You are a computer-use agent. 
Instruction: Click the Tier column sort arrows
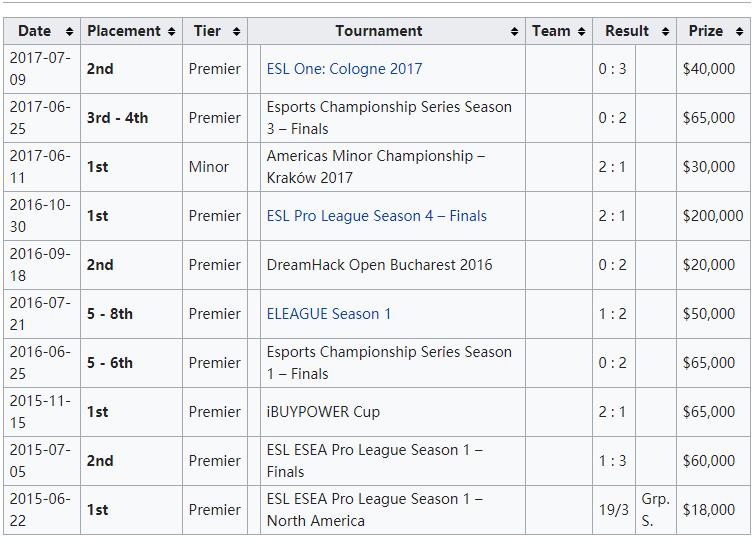236,32
